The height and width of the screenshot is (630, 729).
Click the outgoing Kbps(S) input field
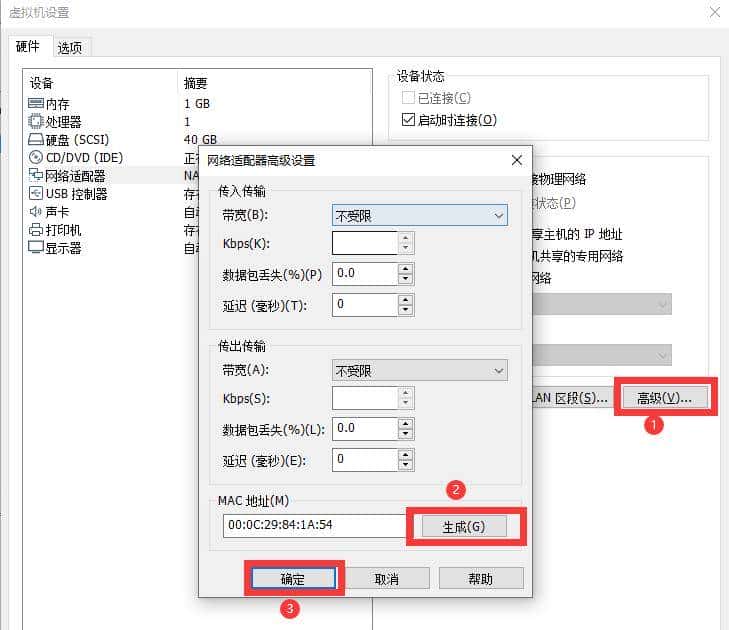pos(365,398)
